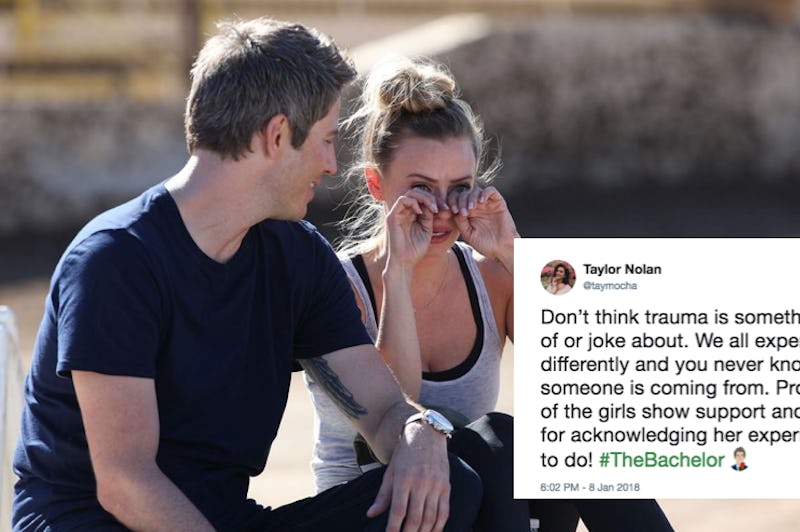Click the woman's gray tank top

point(408,372)
